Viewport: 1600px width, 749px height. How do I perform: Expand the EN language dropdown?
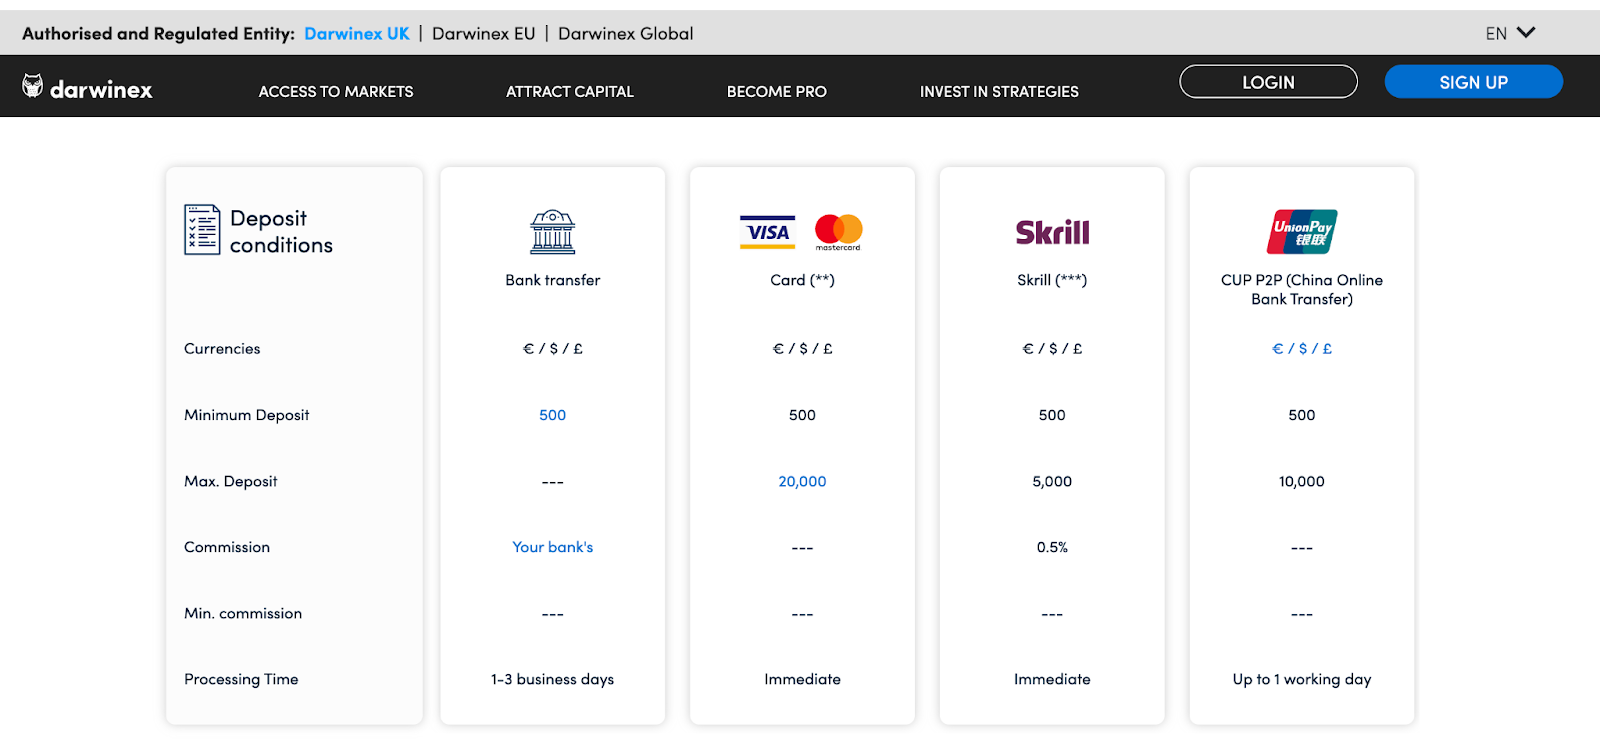pyautogui.click(x=1509, y=33)
